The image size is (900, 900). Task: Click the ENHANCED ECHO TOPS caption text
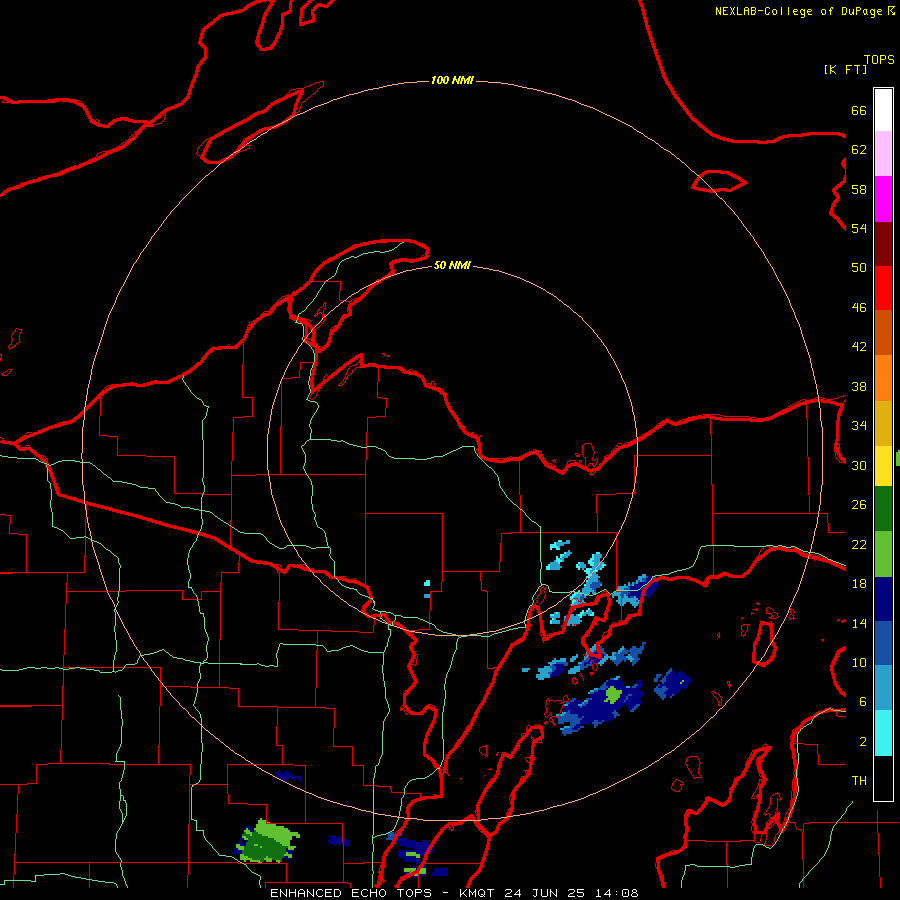tap(355, 893)
